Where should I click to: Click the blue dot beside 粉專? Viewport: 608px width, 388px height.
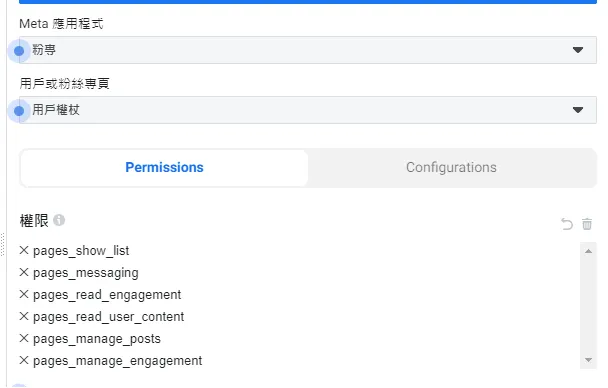coord(19,51)
